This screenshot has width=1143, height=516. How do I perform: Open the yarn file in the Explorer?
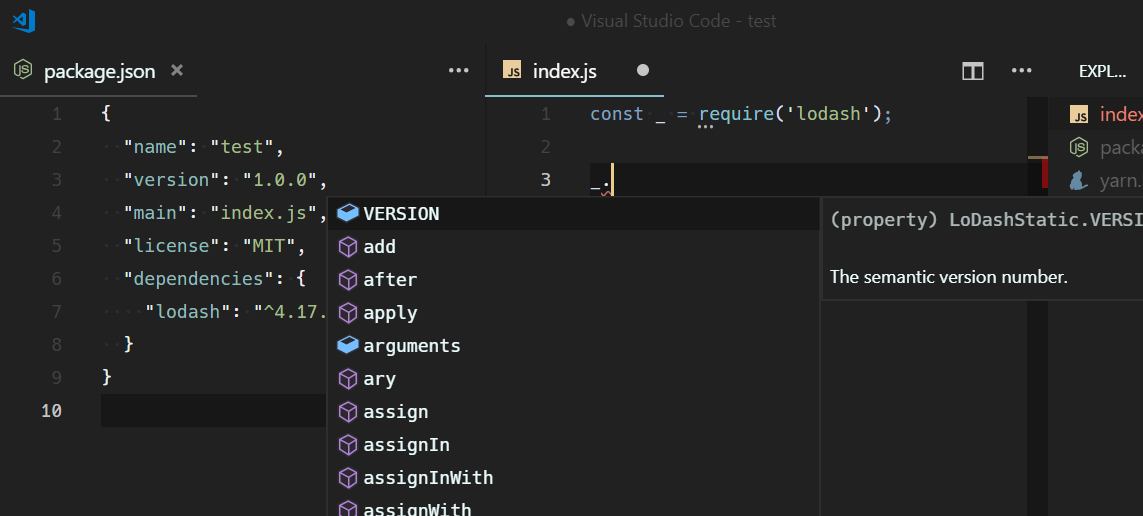pos(1096,180)
